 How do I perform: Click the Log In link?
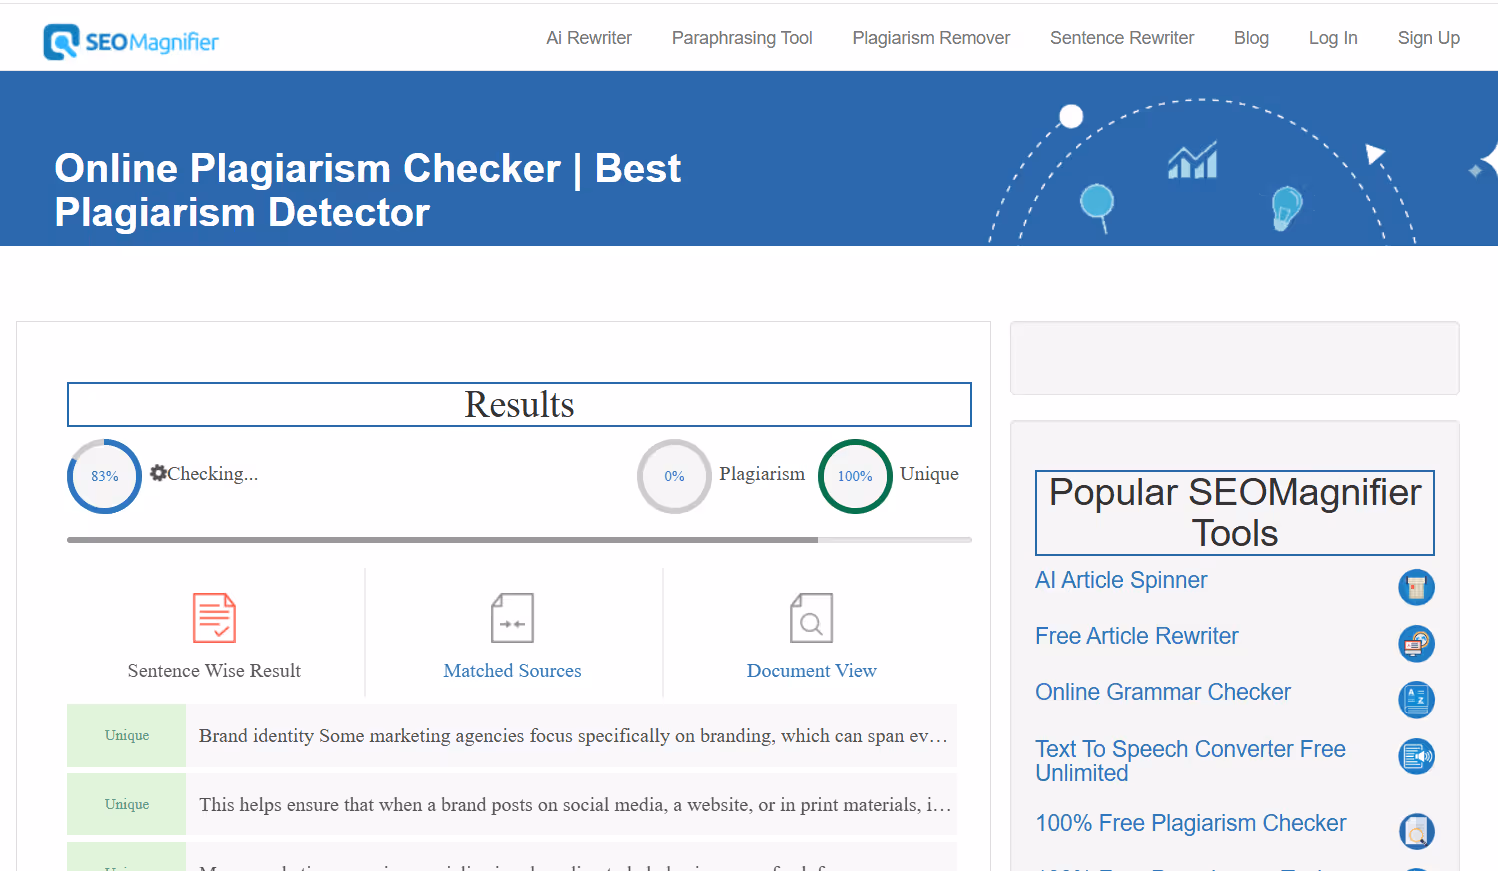pyautogui.click(x=1333, y=37)
